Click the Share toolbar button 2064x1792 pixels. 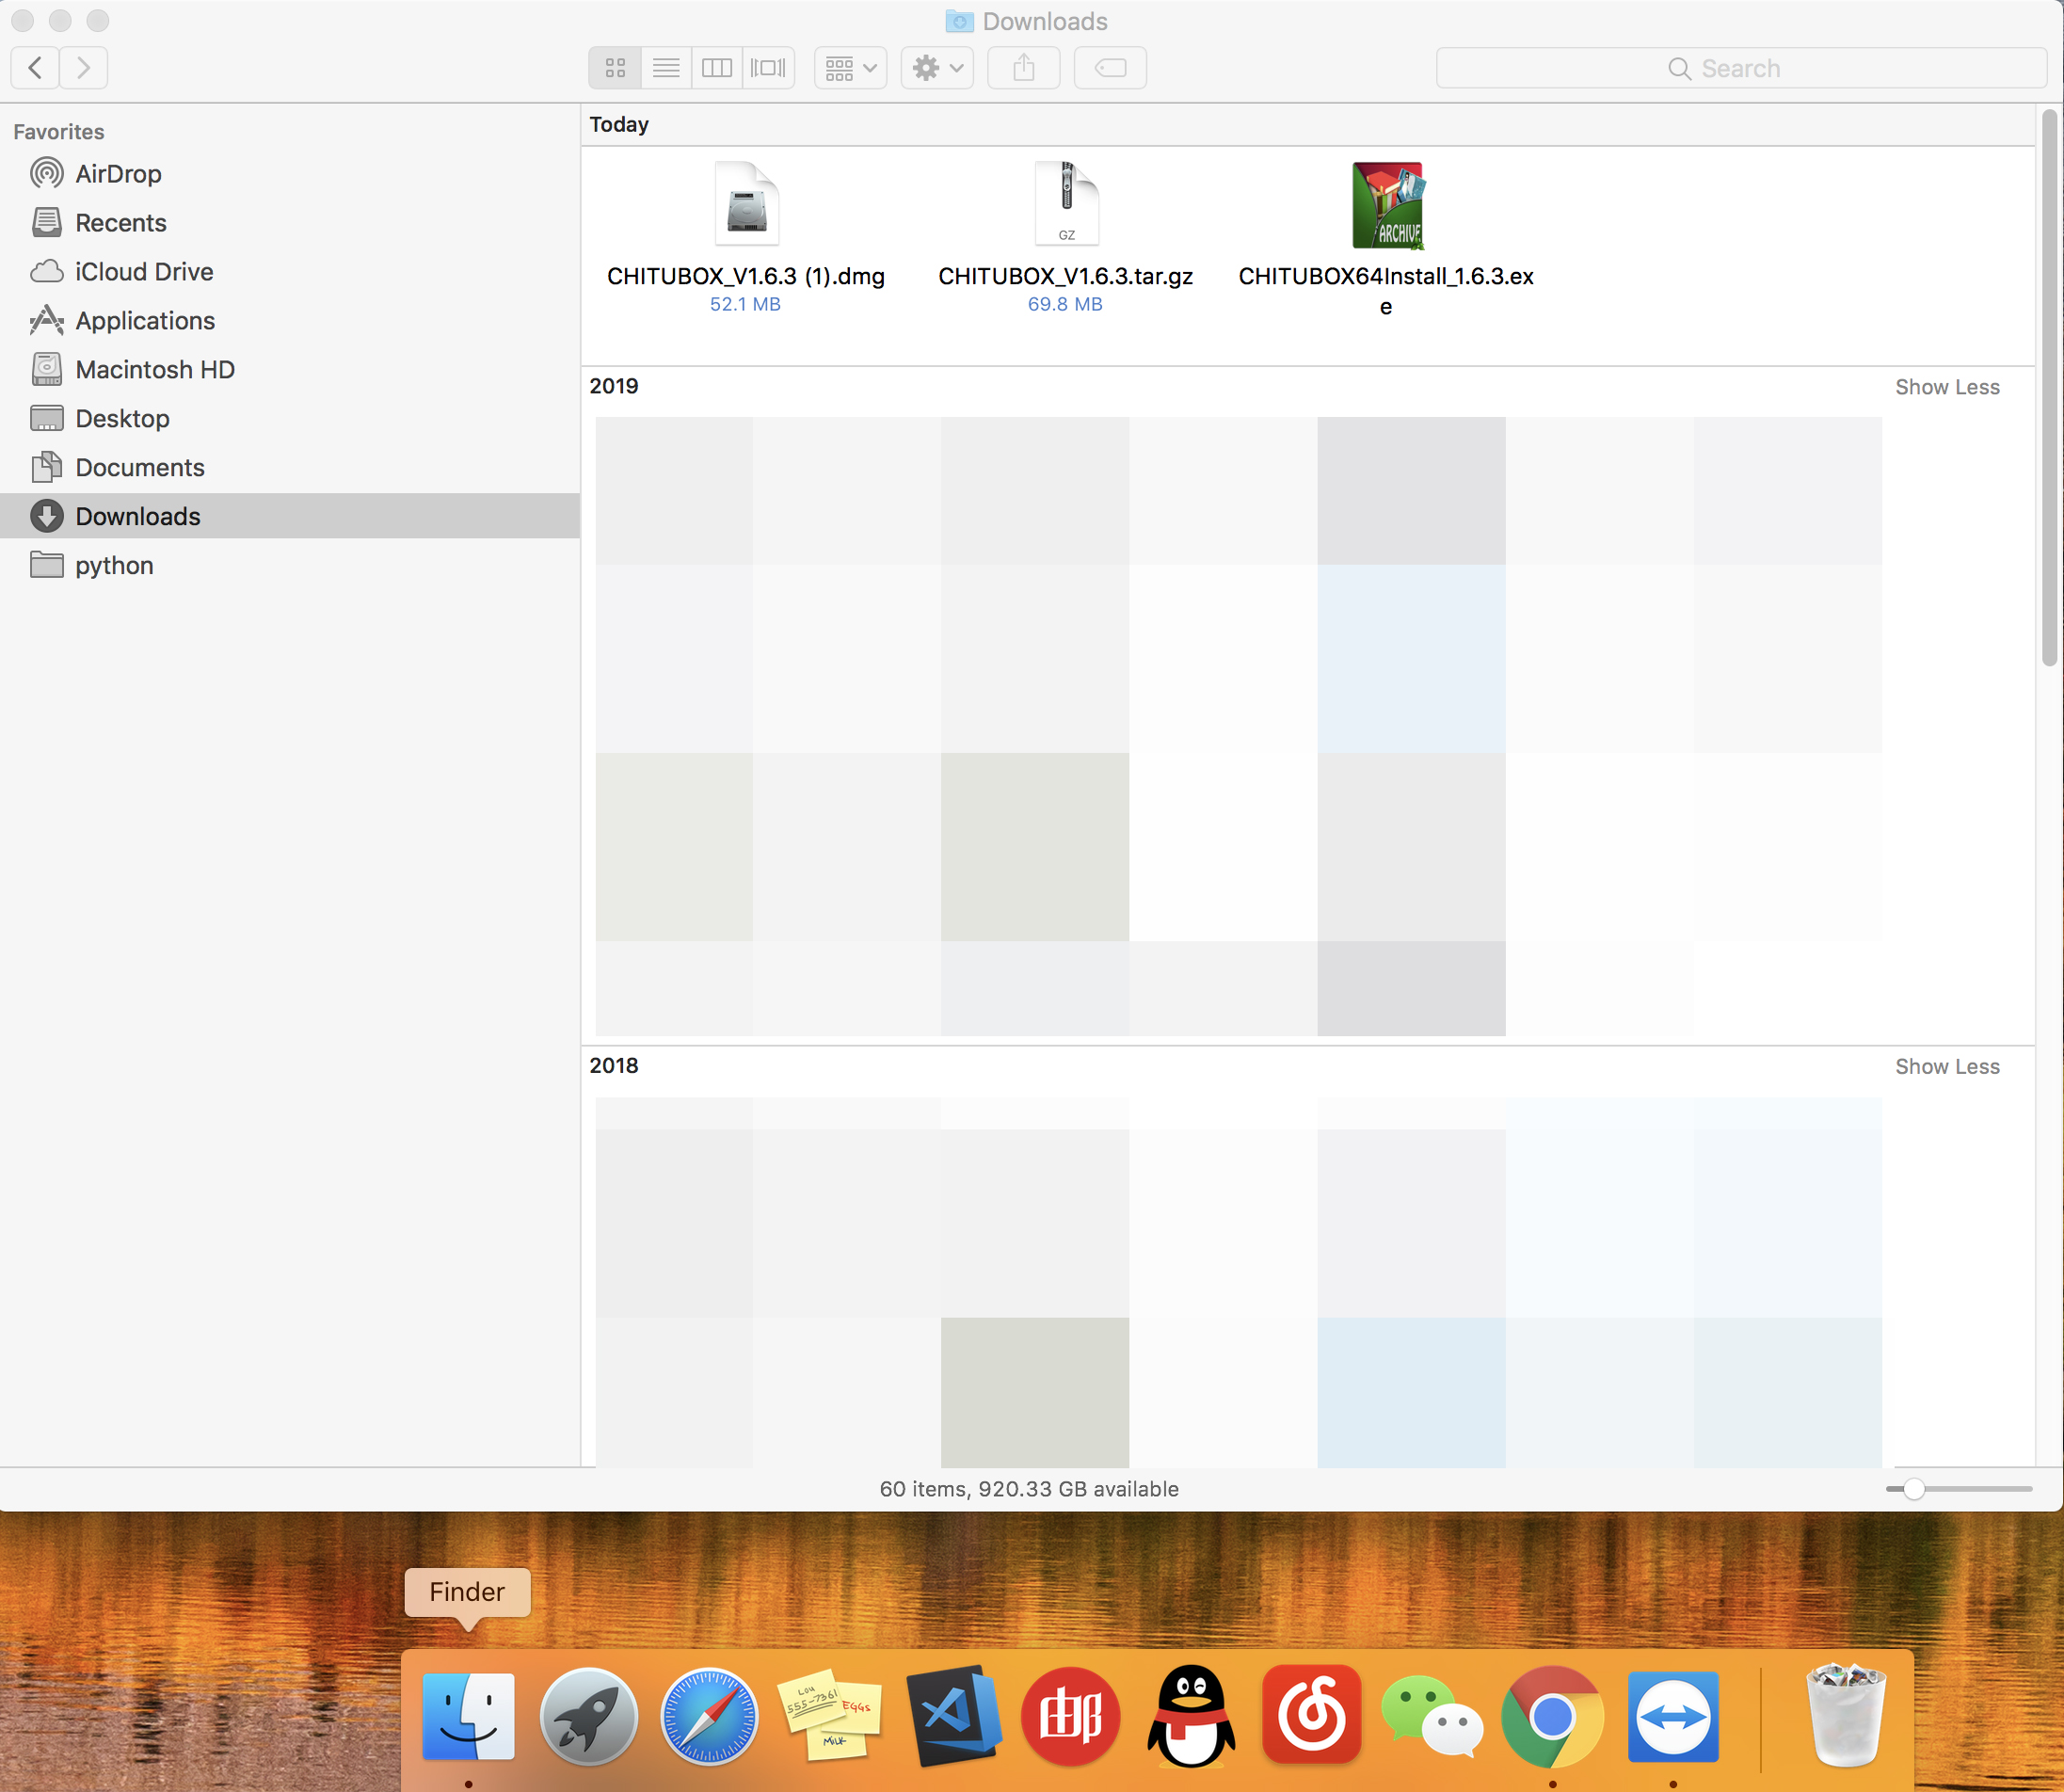pyautogui.click(x=1023, y=68)
